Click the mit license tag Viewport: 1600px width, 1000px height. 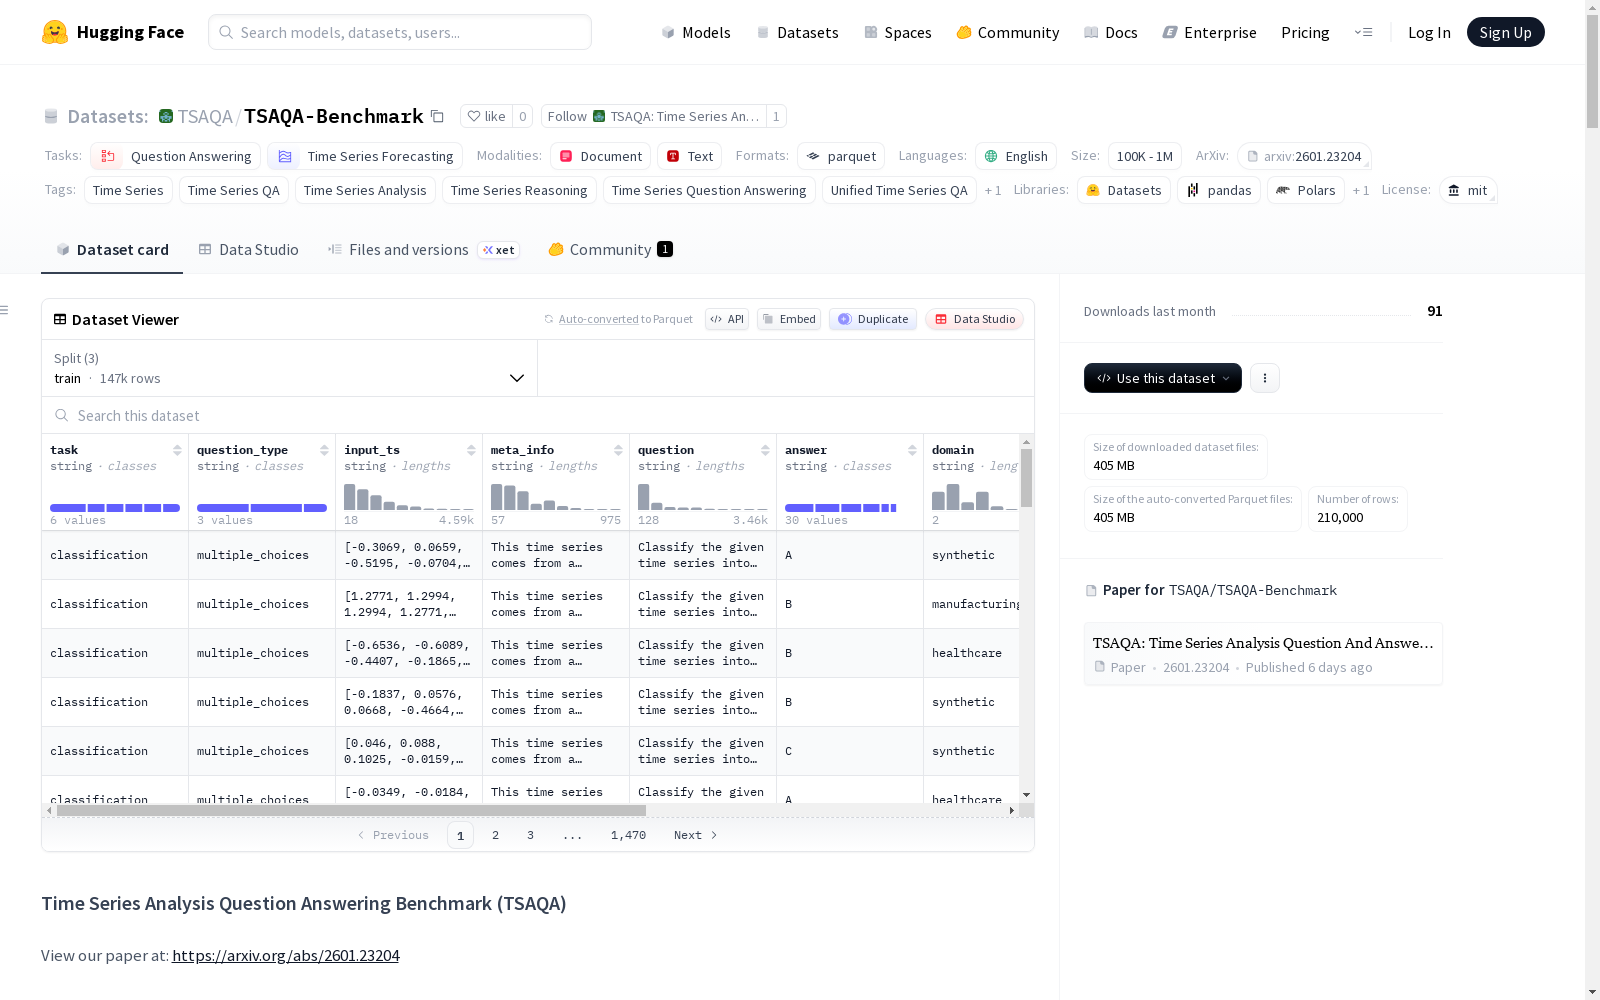tap(1468, 190)
